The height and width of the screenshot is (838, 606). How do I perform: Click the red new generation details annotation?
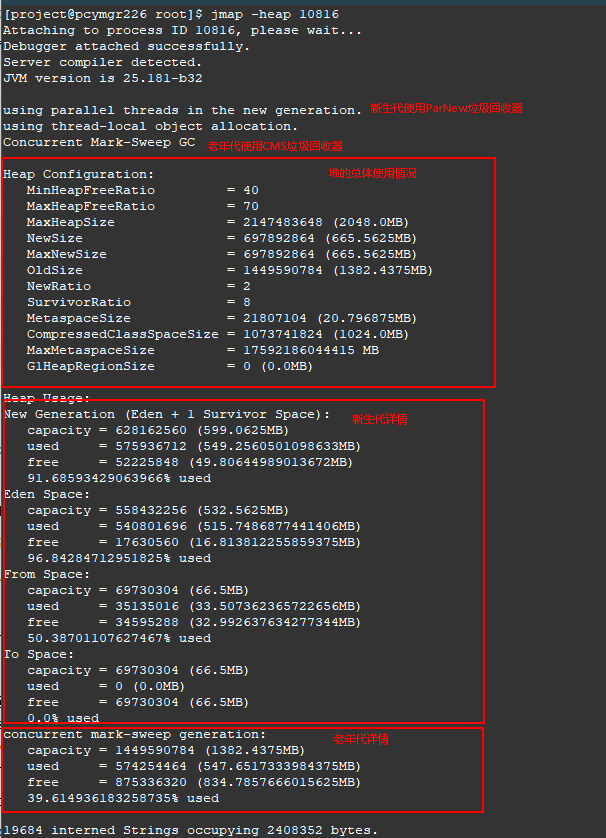click(380, 419)
